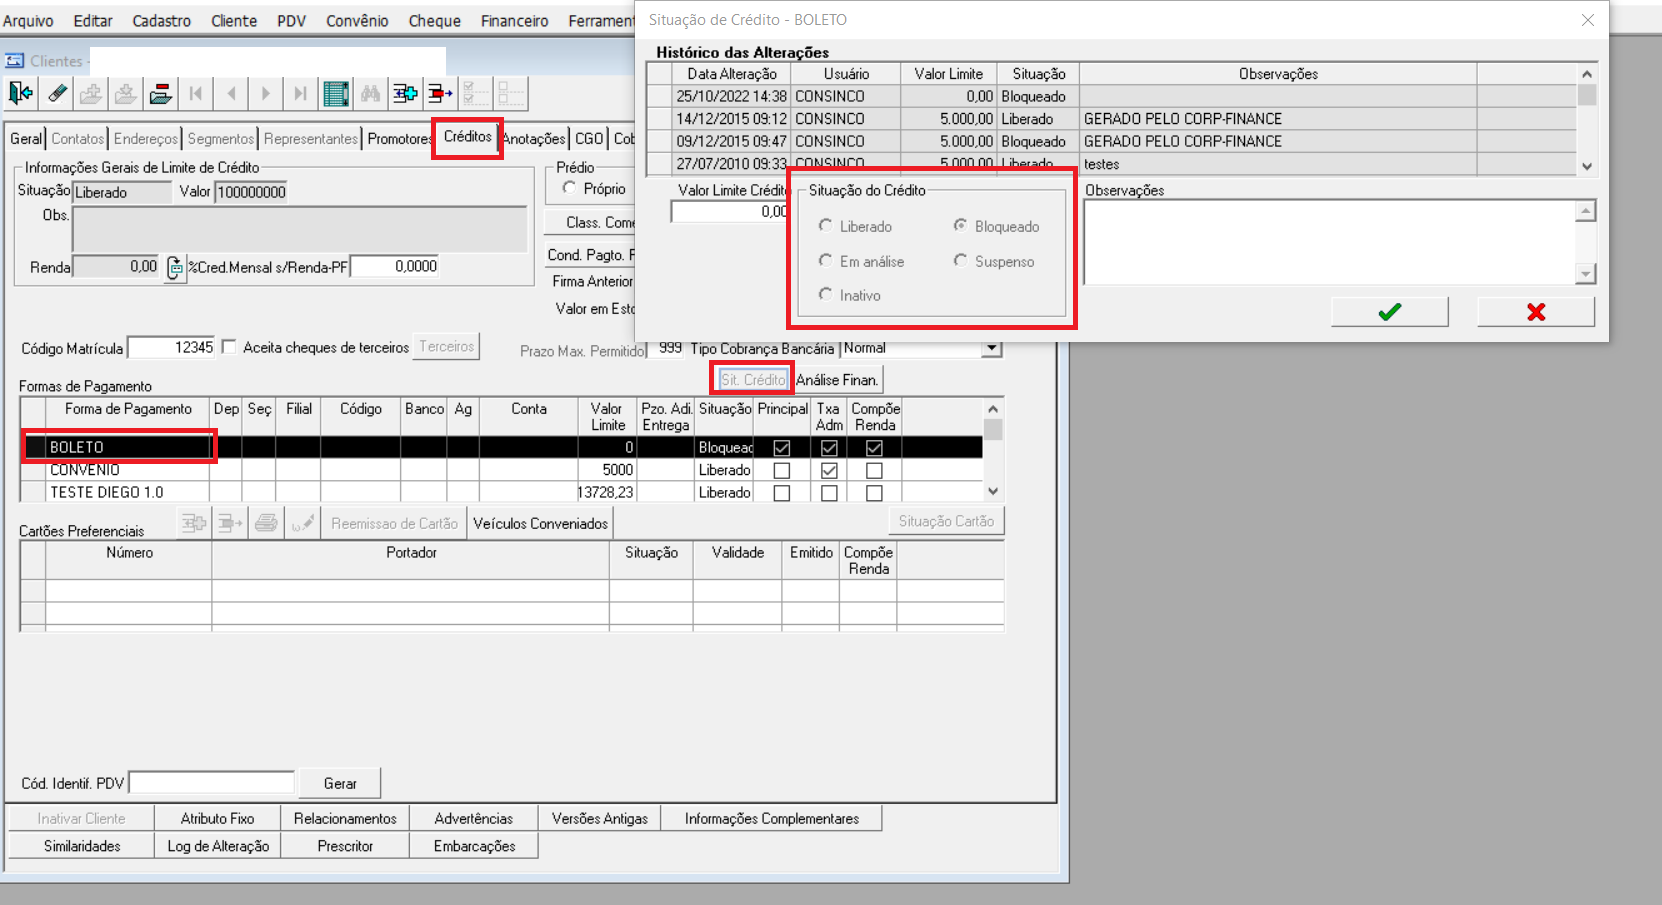The image size is (1662, 905).
Task: Click the printer icon in Cartões Preferenciais
Action: (266, 522)
